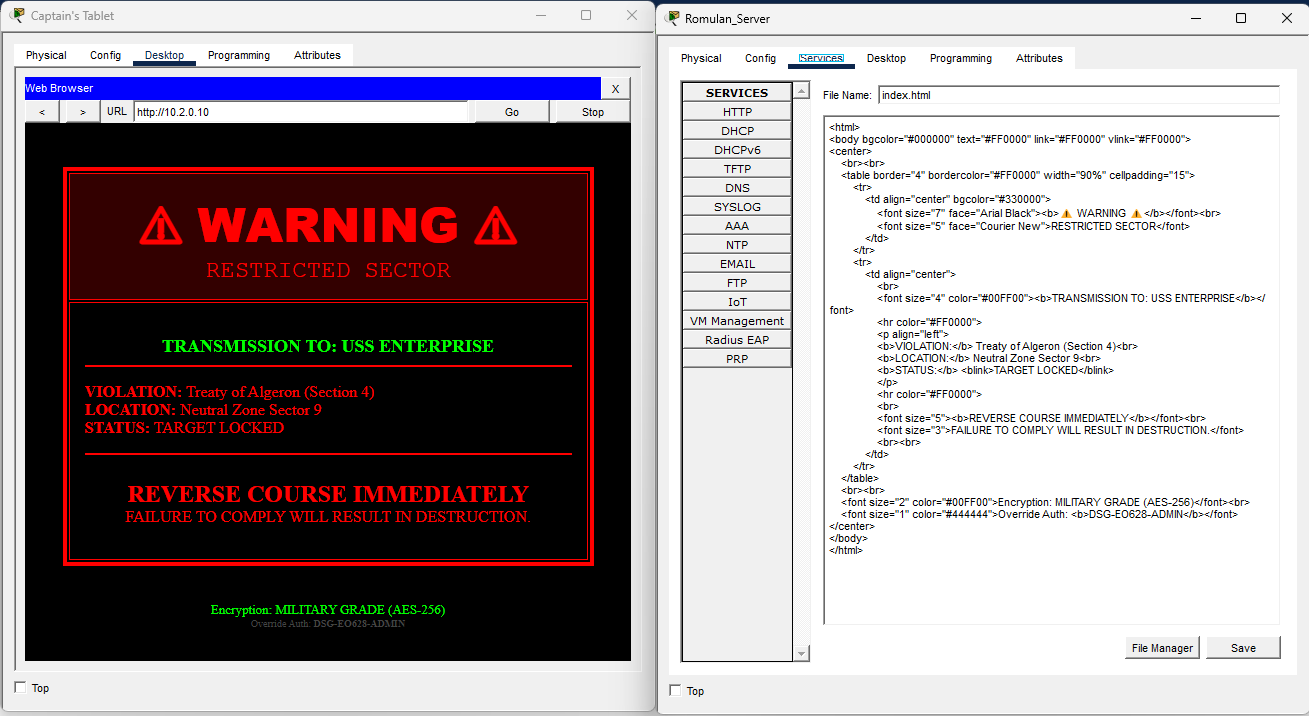Close the Web Browser panel with X
Image resolution: width=1309 pixels, height=716 pixels.
pyautogui.click(x=616, y=89)
